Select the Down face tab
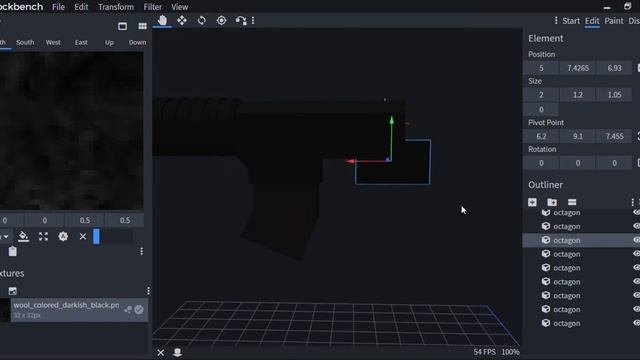 tap(137, 42)
